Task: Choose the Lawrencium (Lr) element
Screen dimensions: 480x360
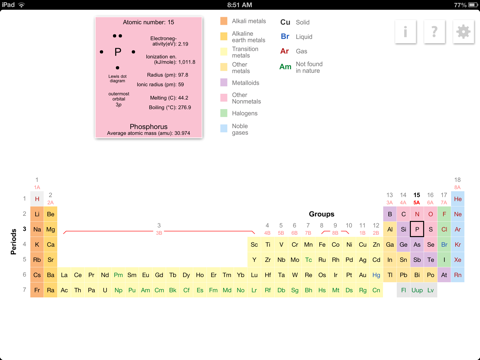Action: (x=254, y=290)
